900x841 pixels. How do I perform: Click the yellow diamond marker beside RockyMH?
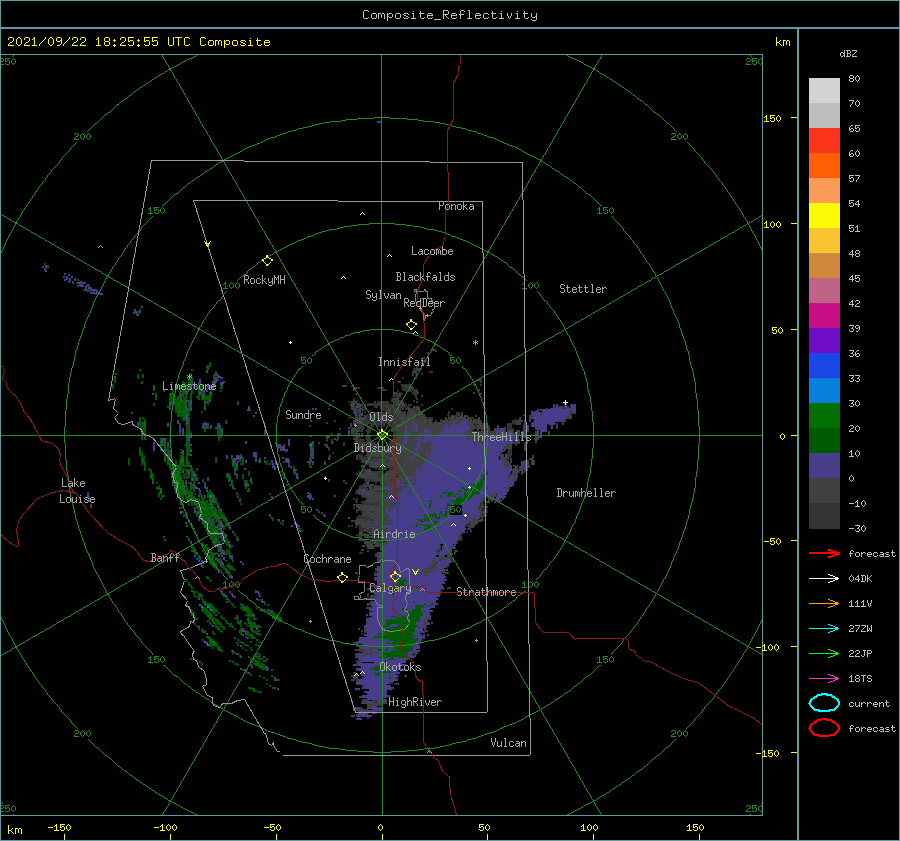click(x=267, y=261)
